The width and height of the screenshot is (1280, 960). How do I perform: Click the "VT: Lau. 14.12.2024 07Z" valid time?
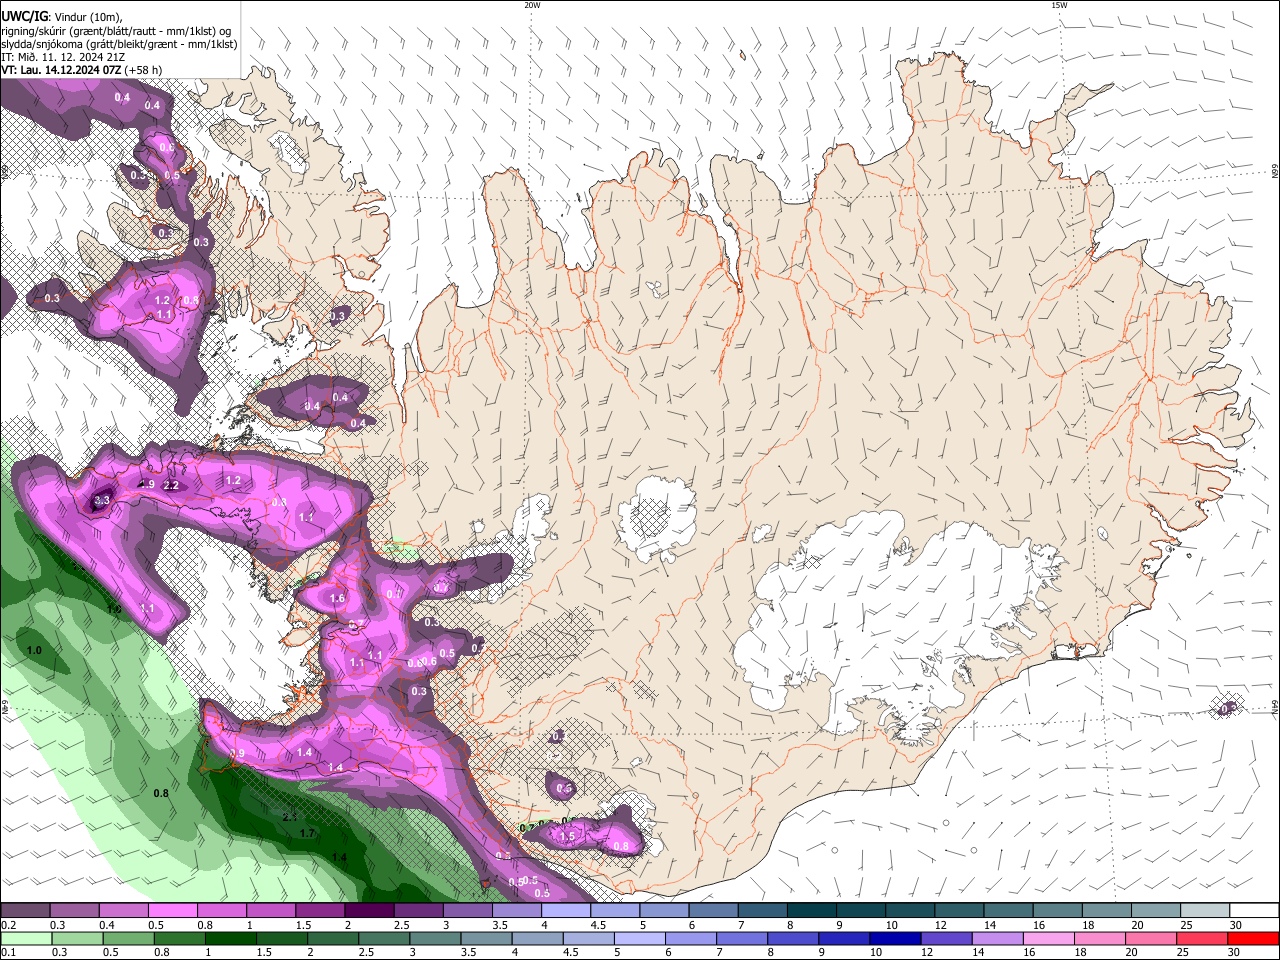coord(62,70)
